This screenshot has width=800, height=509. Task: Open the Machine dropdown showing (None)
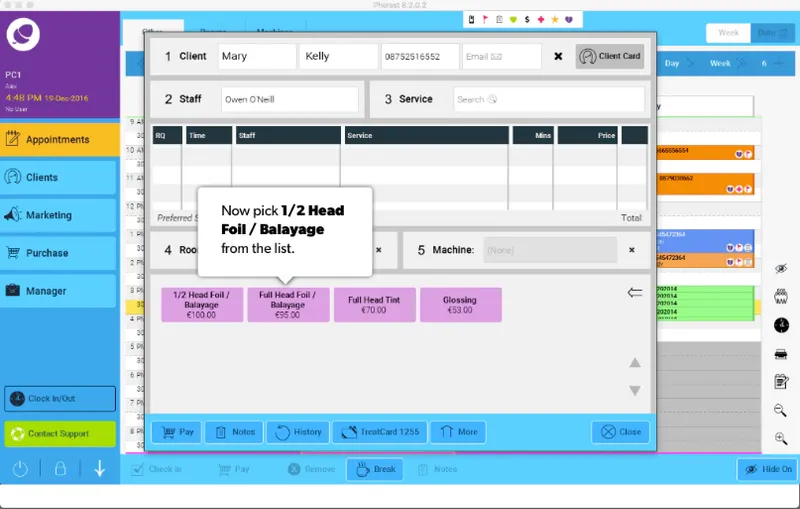(550, 250)
